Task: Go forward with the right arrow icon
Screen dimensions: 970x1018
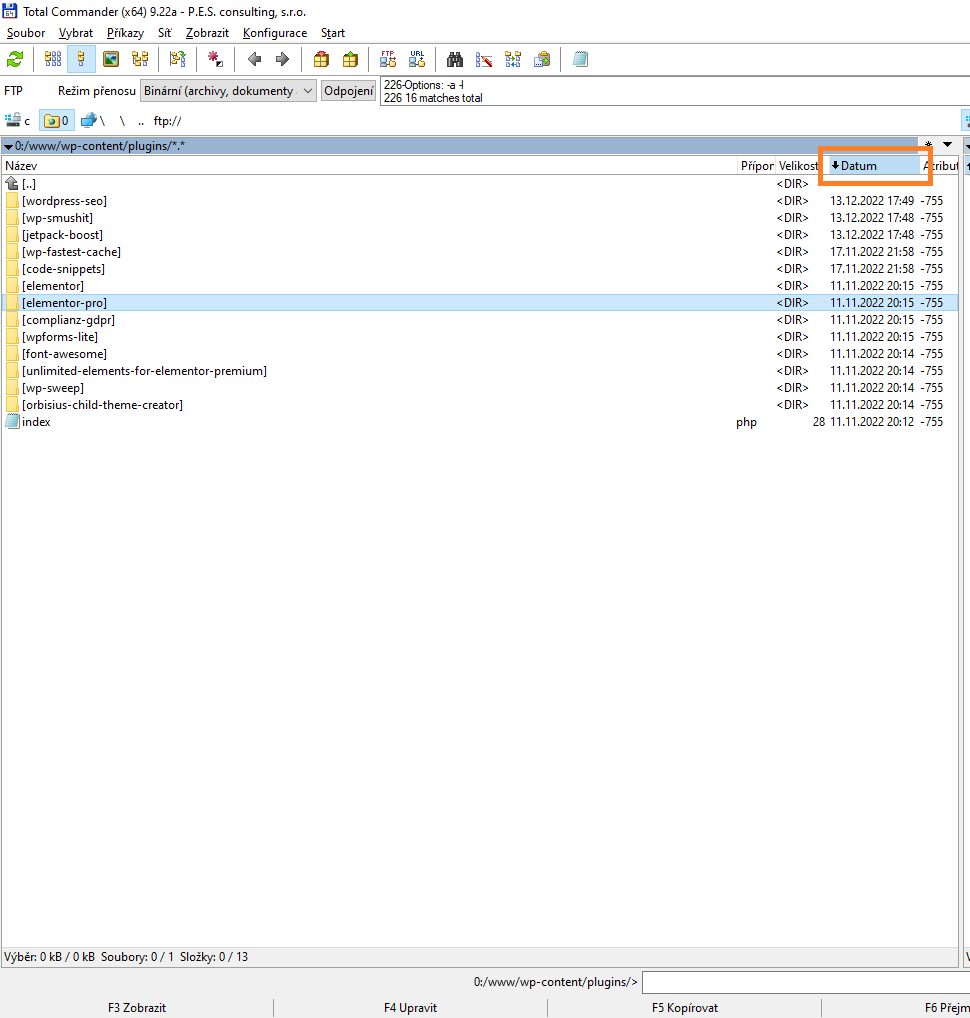Action: pos(282,60)
